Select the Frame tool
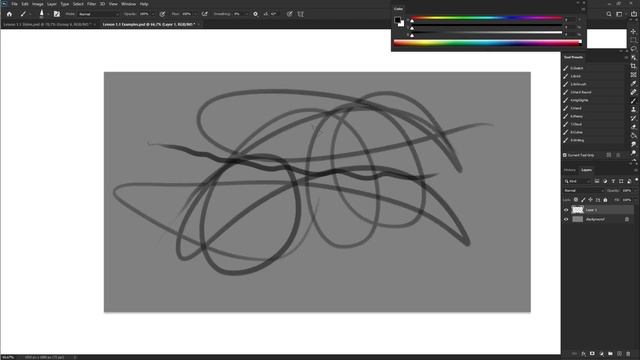The height and width of the screenshot is (360, 640). click(x=633, y=75)
